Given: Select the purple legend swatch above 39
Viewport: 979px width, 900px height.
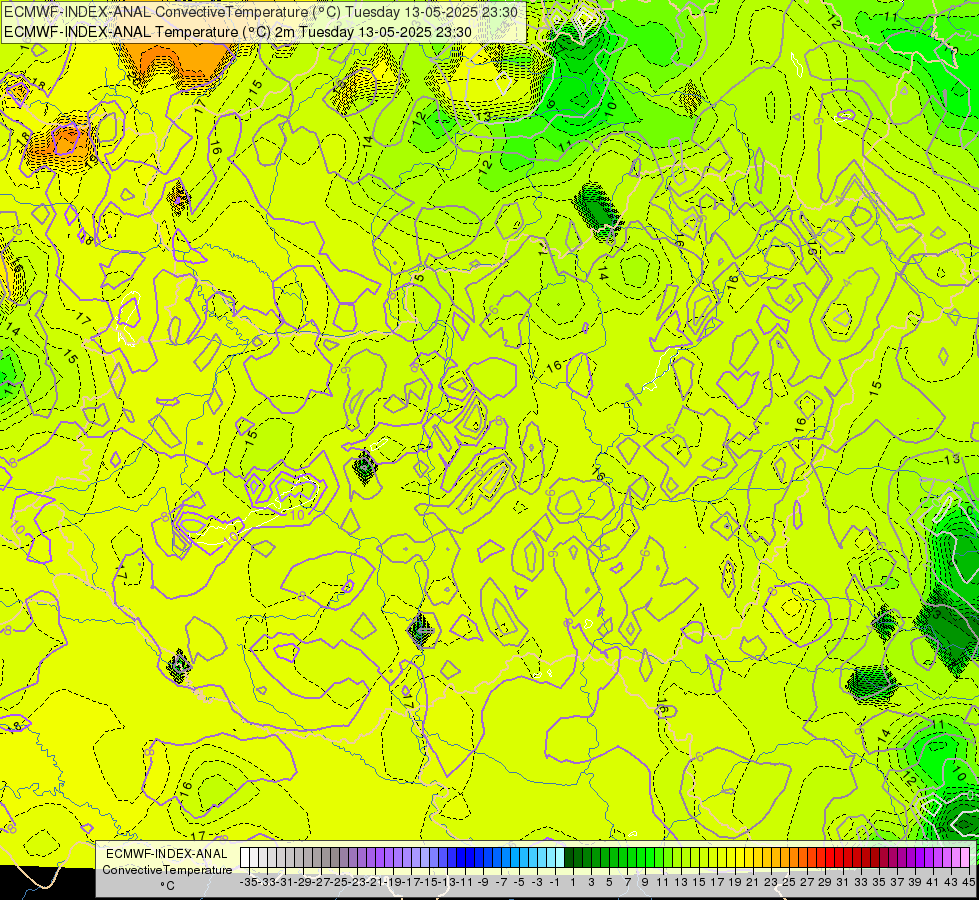Looking at the screenshot, I should 911,858.
